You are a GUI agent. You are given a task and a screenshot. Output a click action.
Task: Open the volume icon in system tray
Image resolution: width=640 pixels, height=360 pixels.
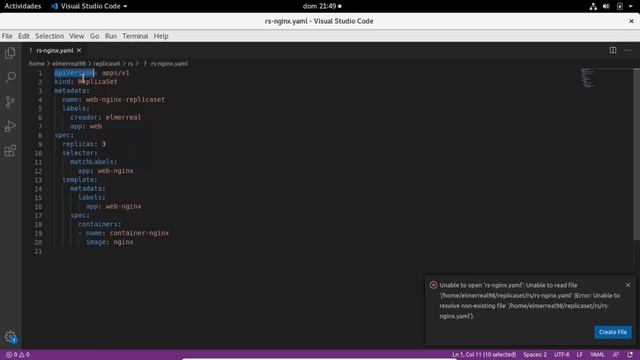click(x=606, y=6)
